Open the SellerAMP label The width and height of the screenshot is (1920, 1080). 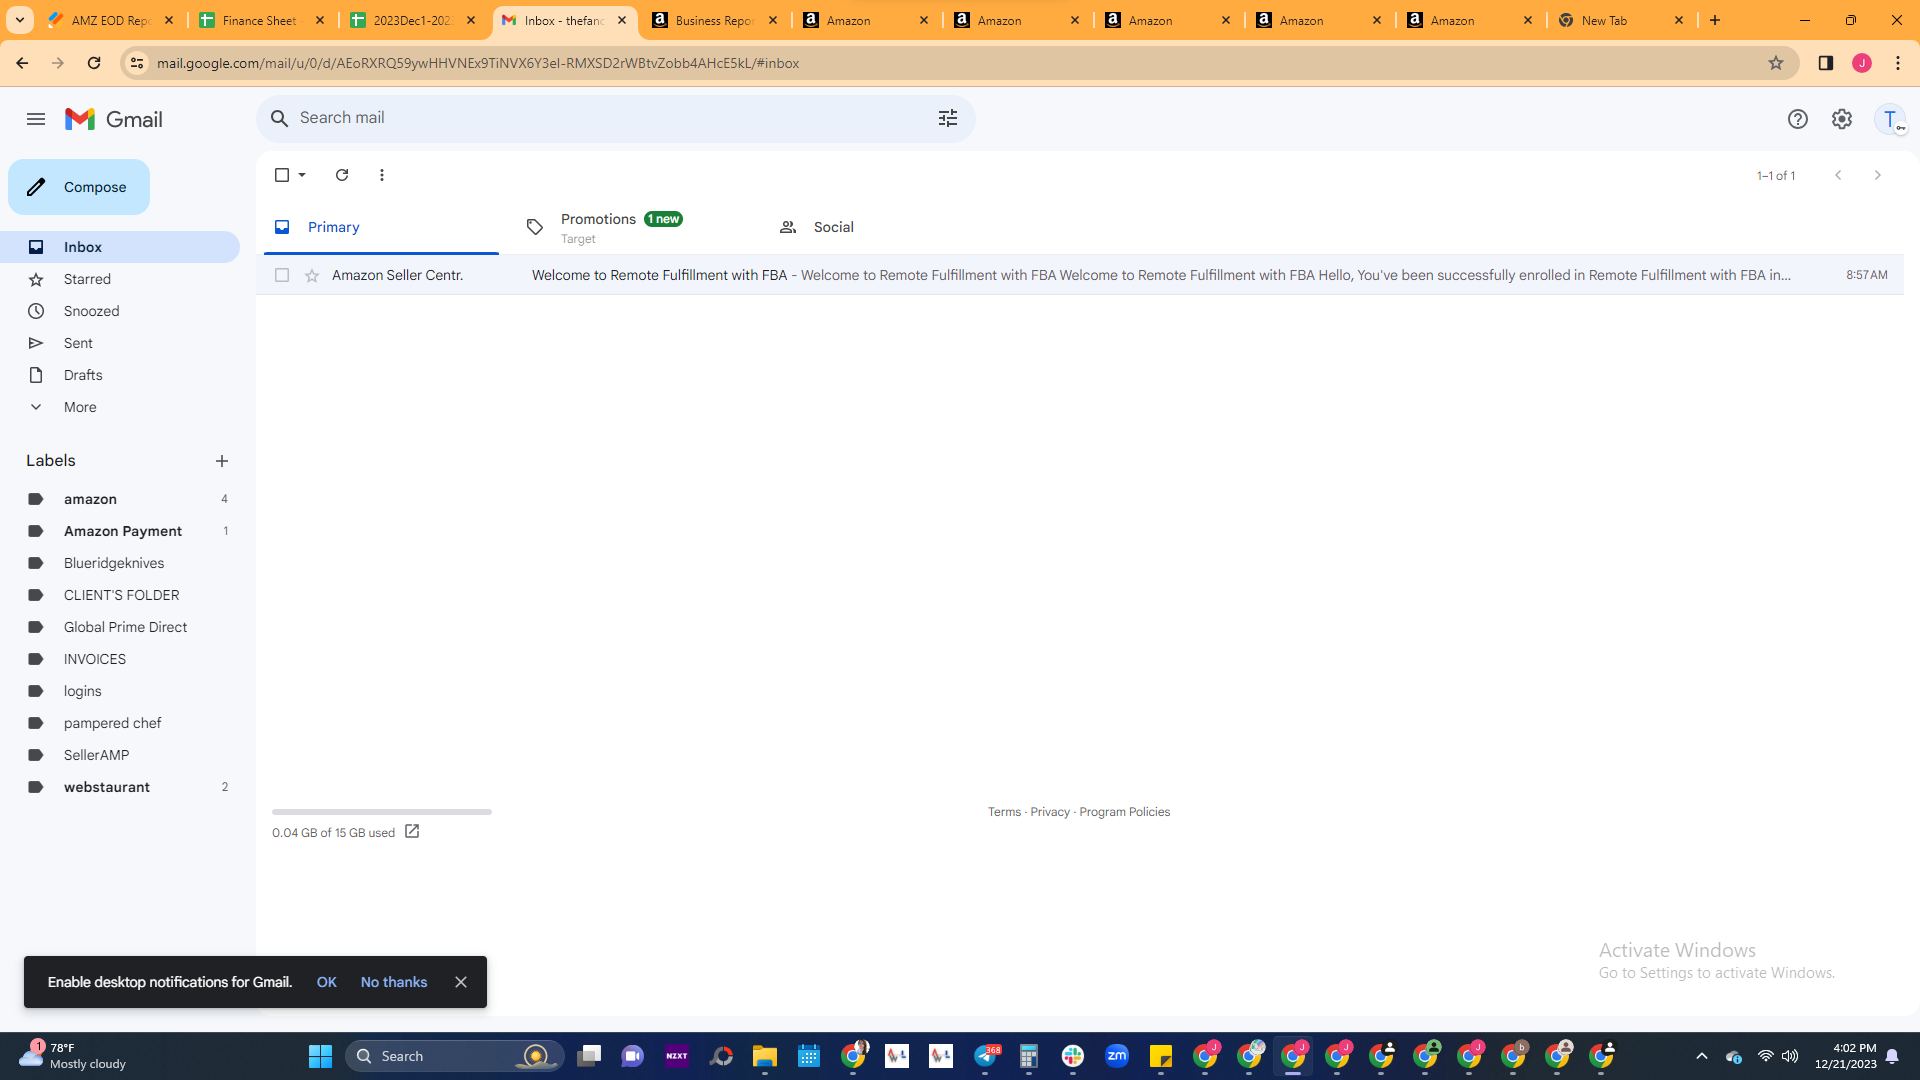tap(120, 755)
